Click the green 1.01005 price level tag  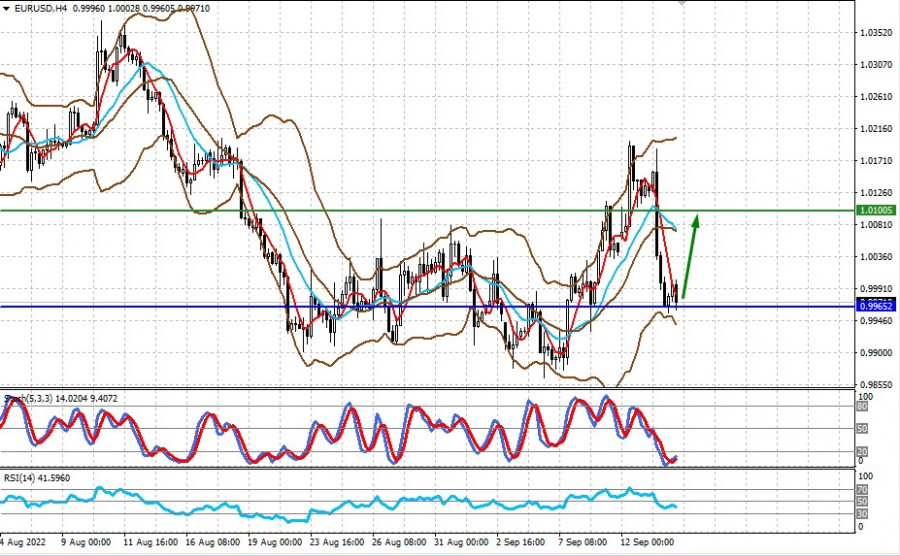[877, 210]
